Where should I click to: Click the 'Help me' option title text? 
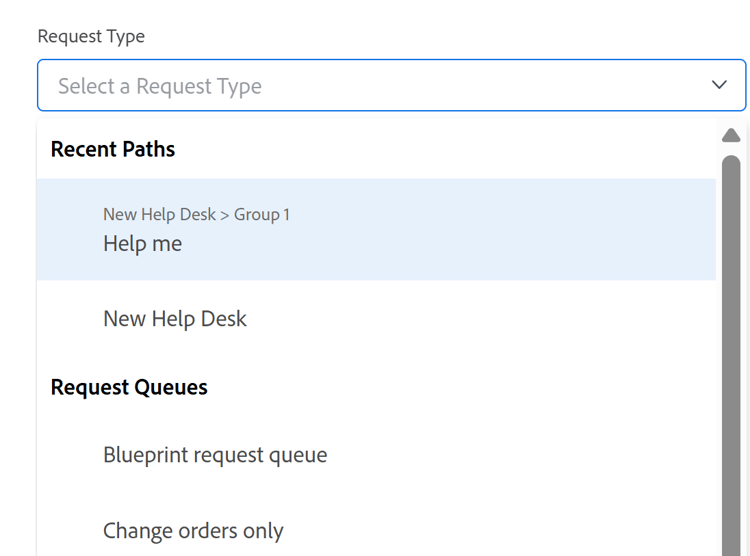[142, 243]
